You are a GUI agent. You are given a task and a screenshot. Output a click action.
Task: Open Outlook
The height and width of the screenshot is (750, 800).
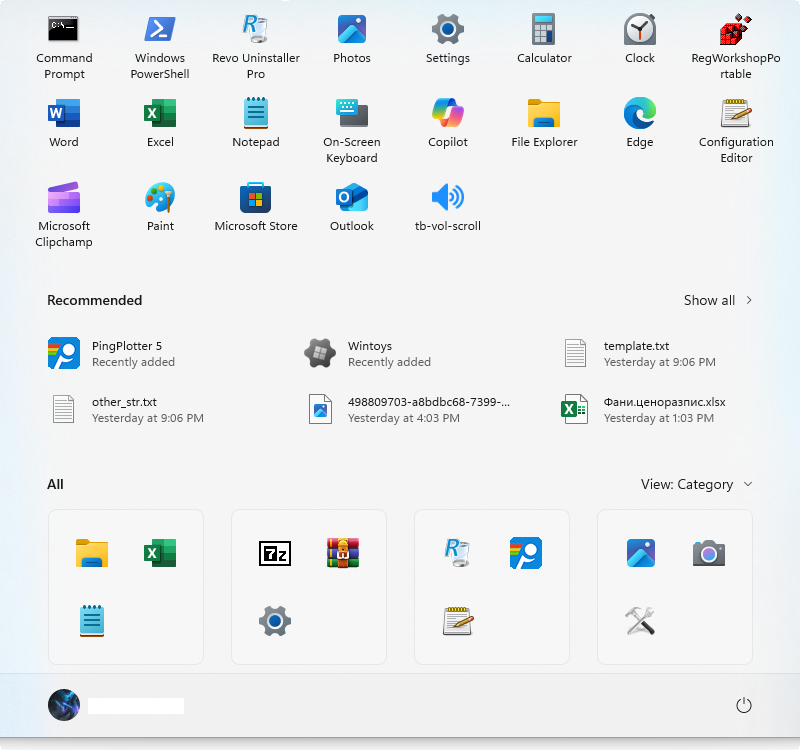pyautogui.click(x=352, y=208)
